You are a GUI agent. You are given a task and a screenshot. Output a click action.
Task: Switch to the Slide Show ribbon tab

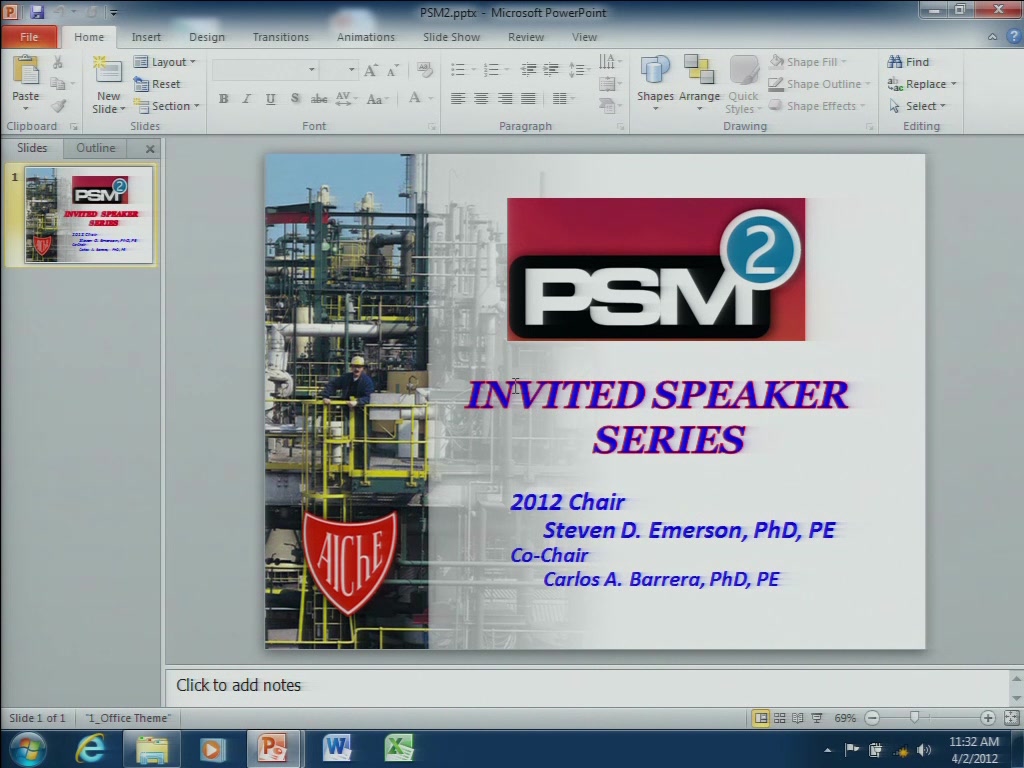click(x=451, y=37)
